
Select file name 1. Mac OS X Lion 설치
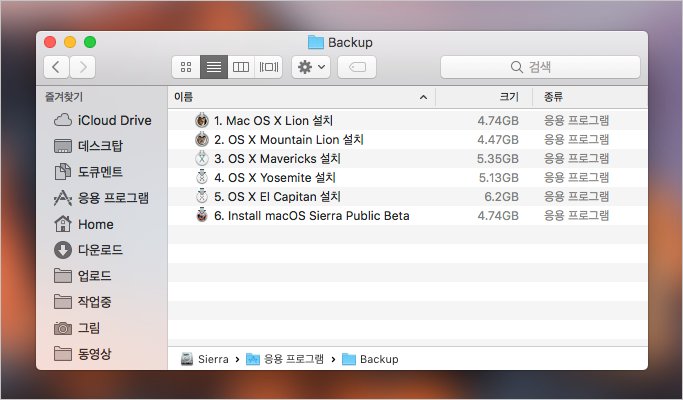(x=274, y=120)
